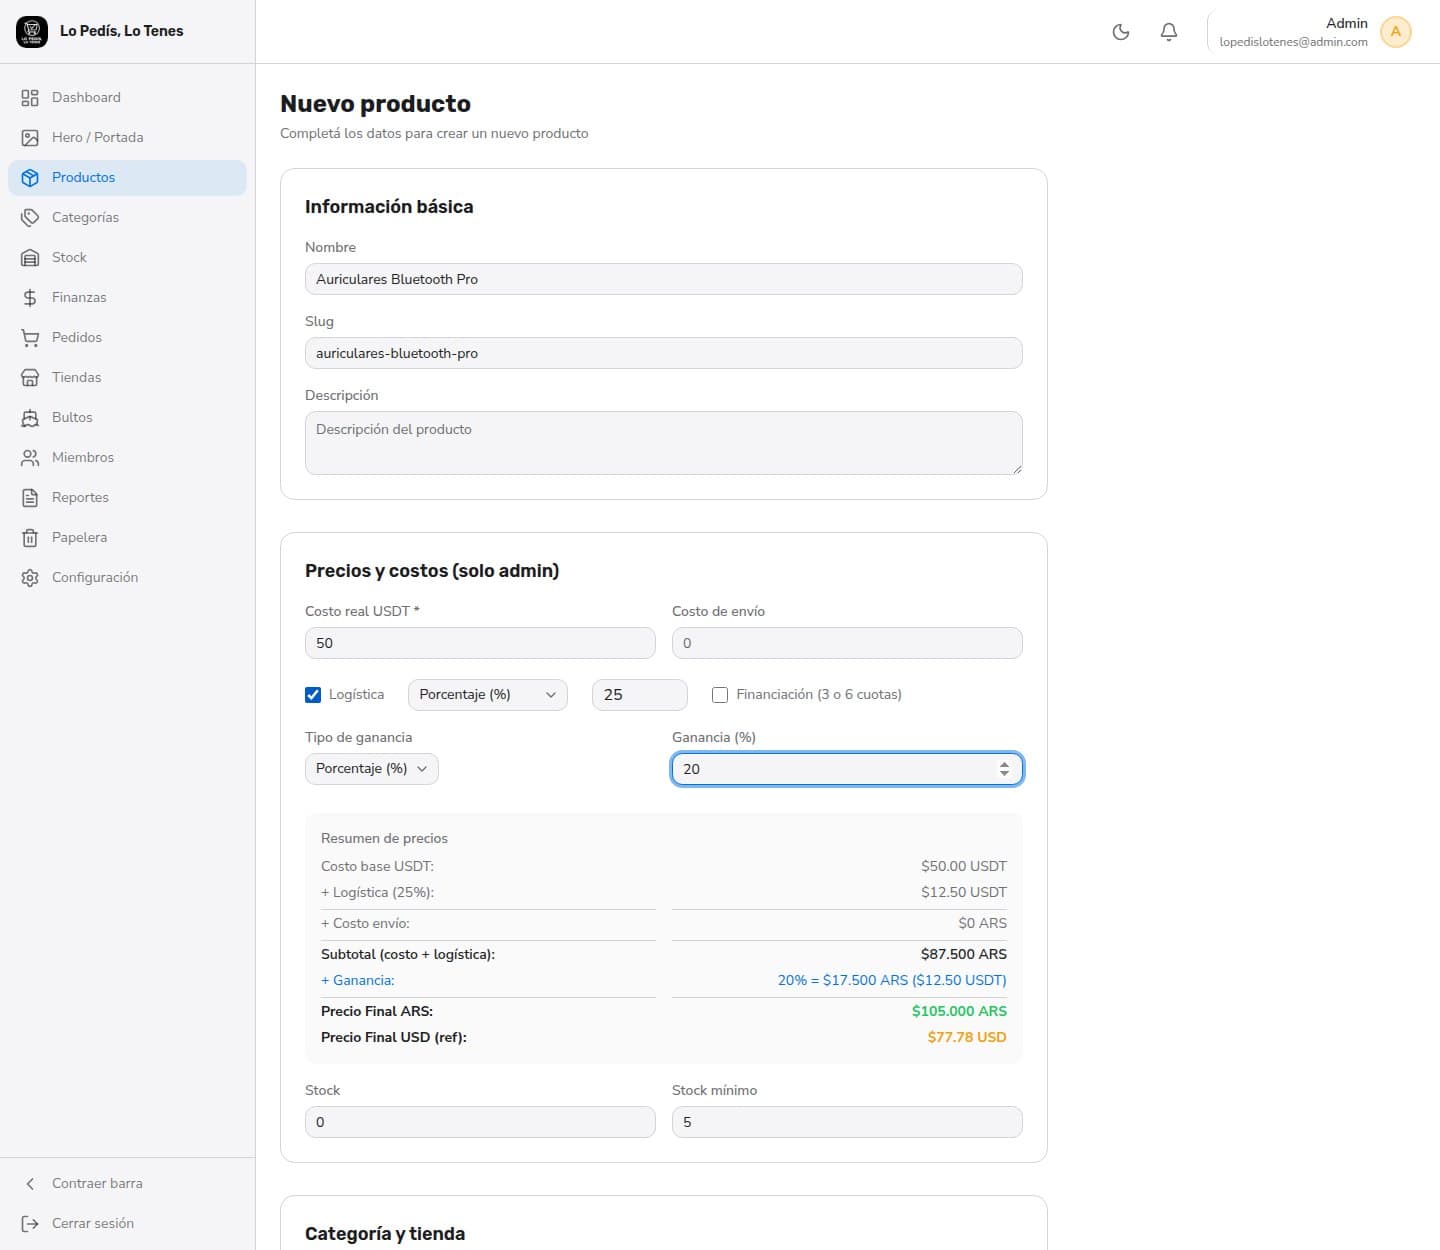The image size is (1440, 1250).
Task: Open the Configuración page link
Action: 127,578
